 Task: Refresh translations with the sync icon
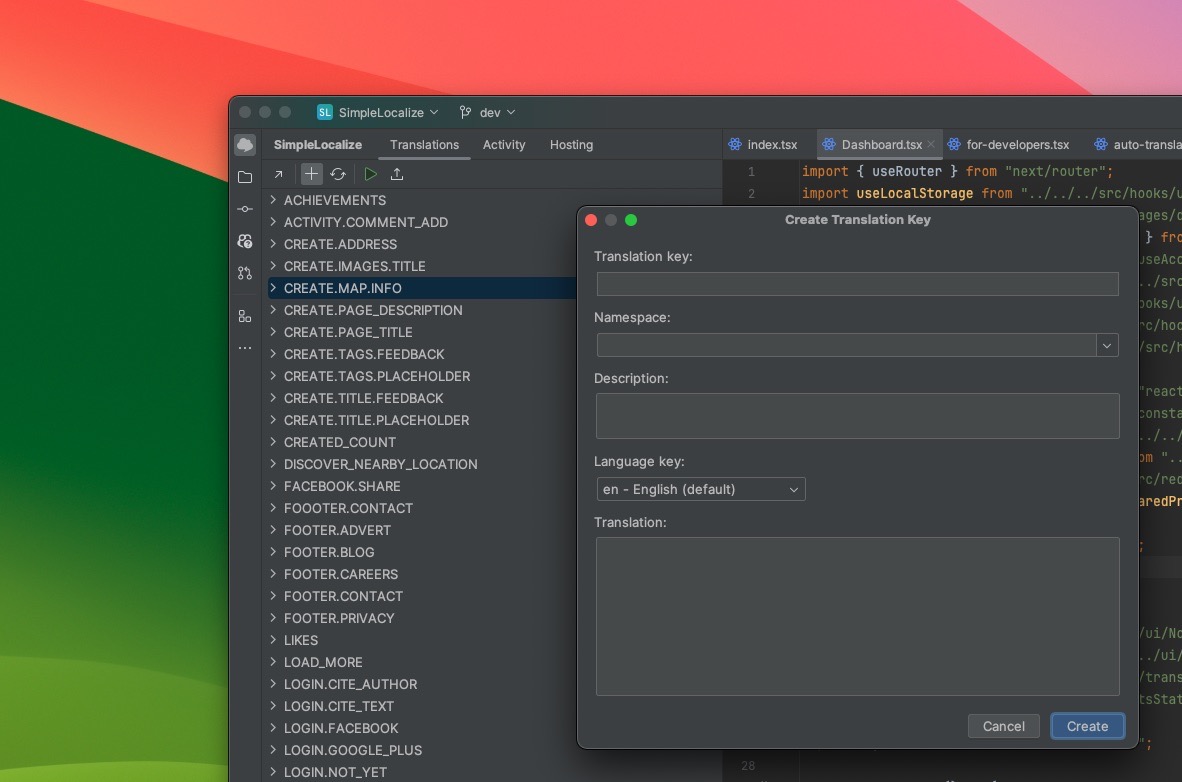[x=338, y=174]
